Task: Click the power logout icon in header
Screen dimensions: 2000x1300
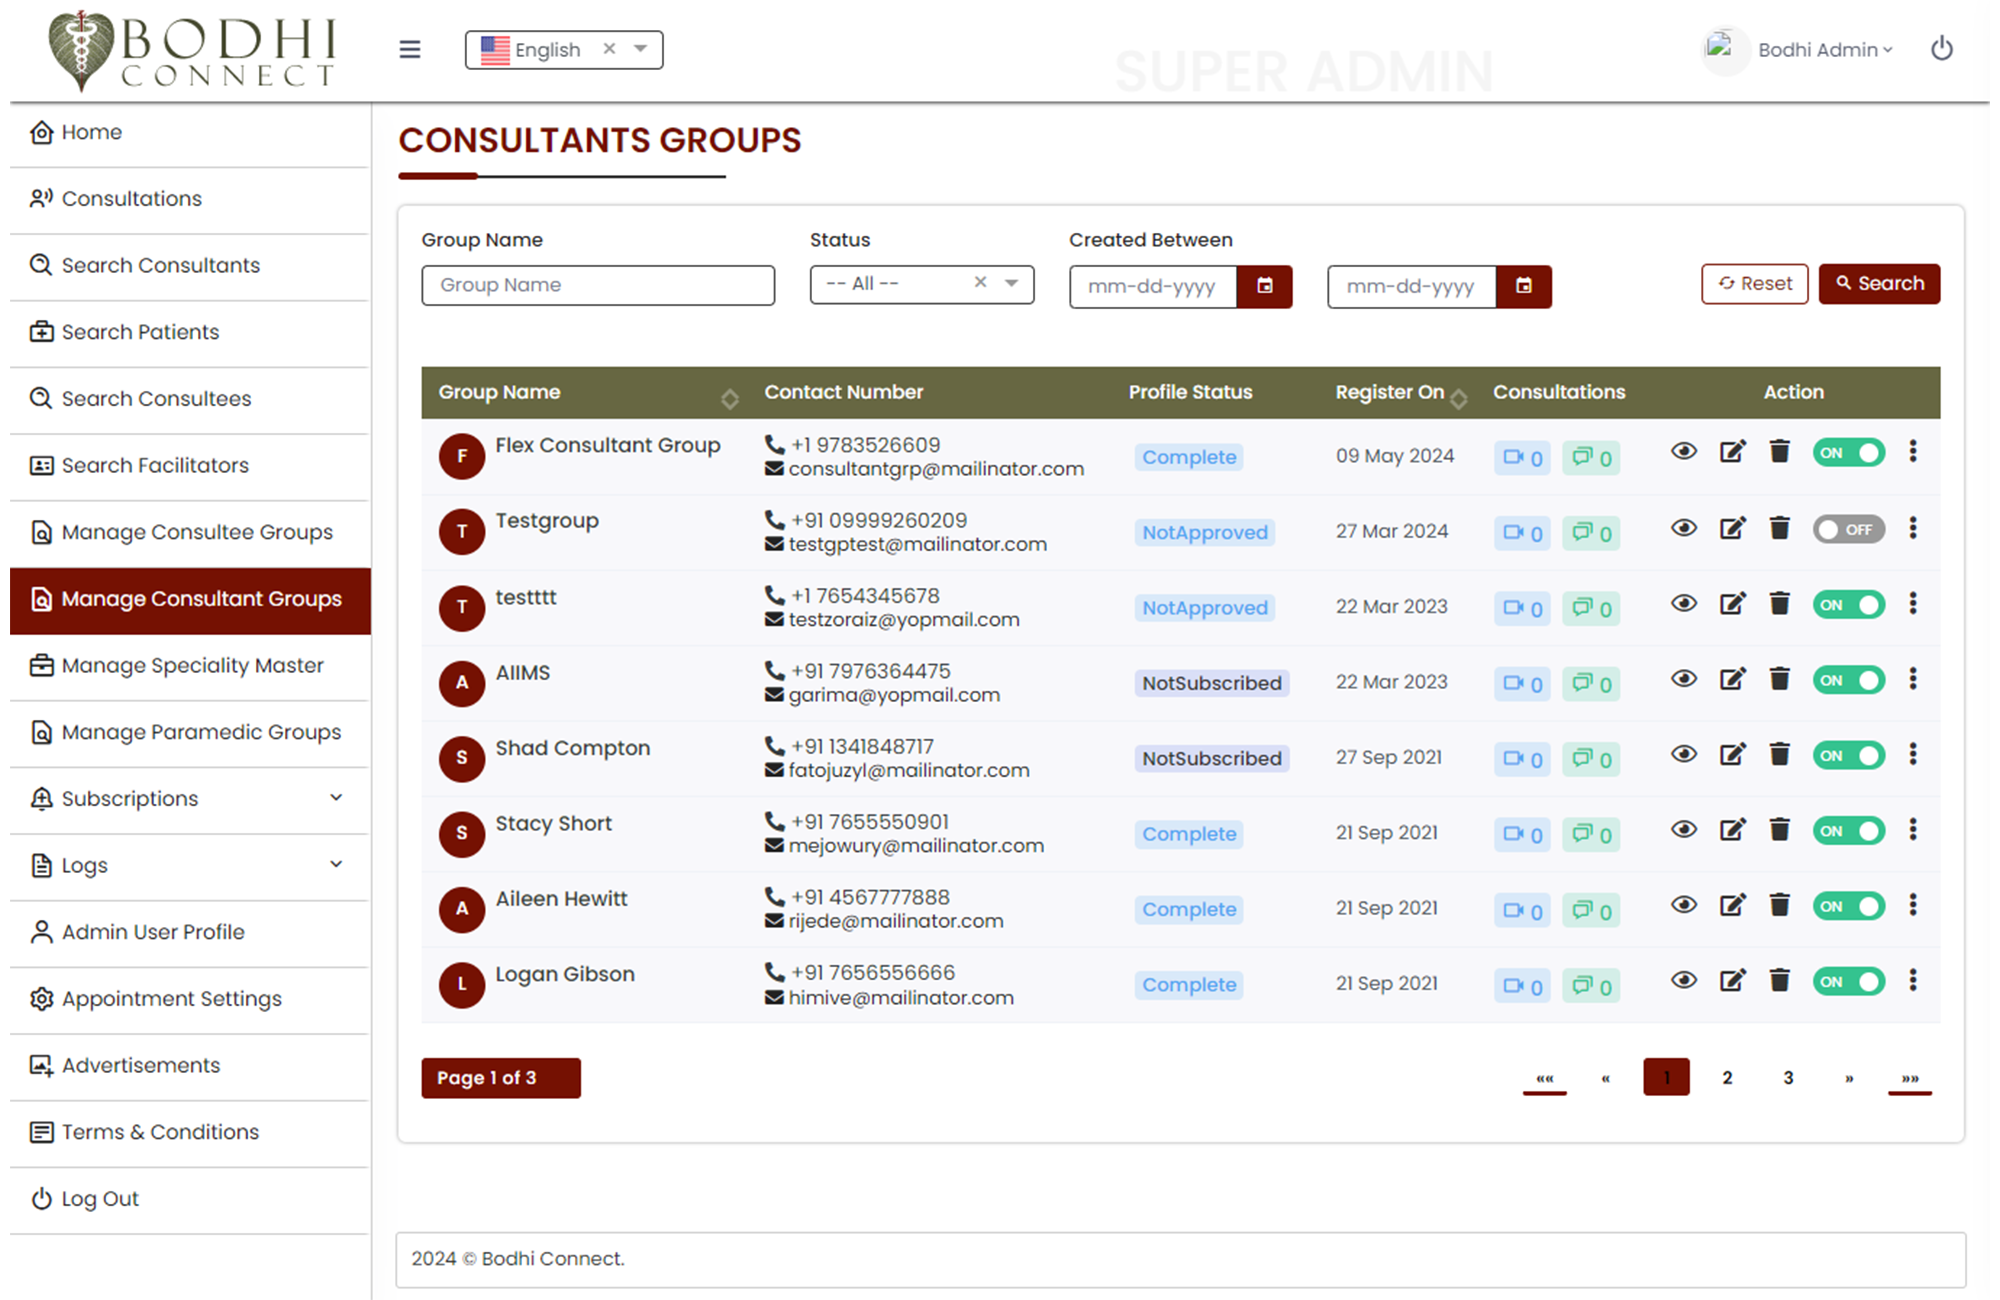Action: coord(1941,49)
